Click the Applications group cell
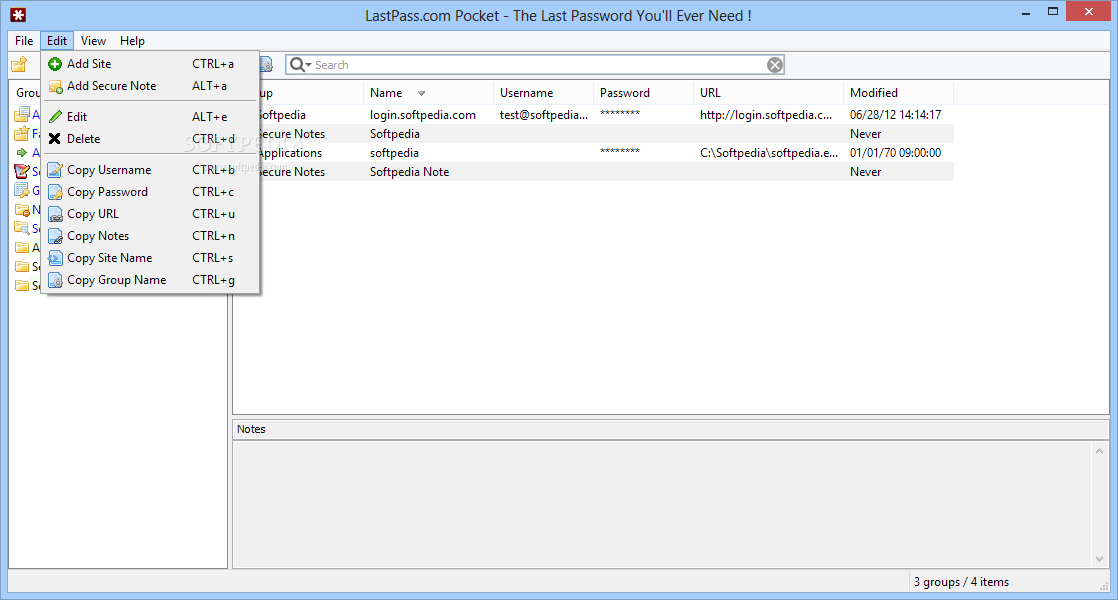 click(289, 153)
